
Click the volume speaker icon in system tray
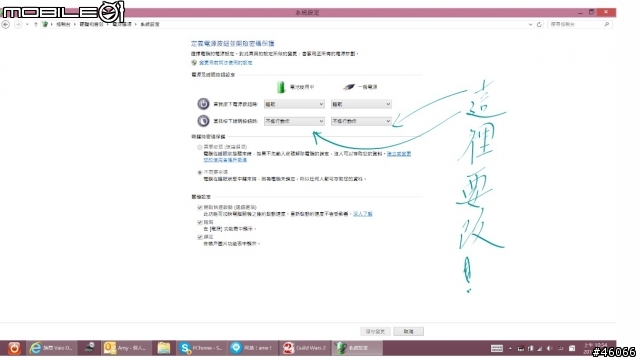click(x=549, y=349)
